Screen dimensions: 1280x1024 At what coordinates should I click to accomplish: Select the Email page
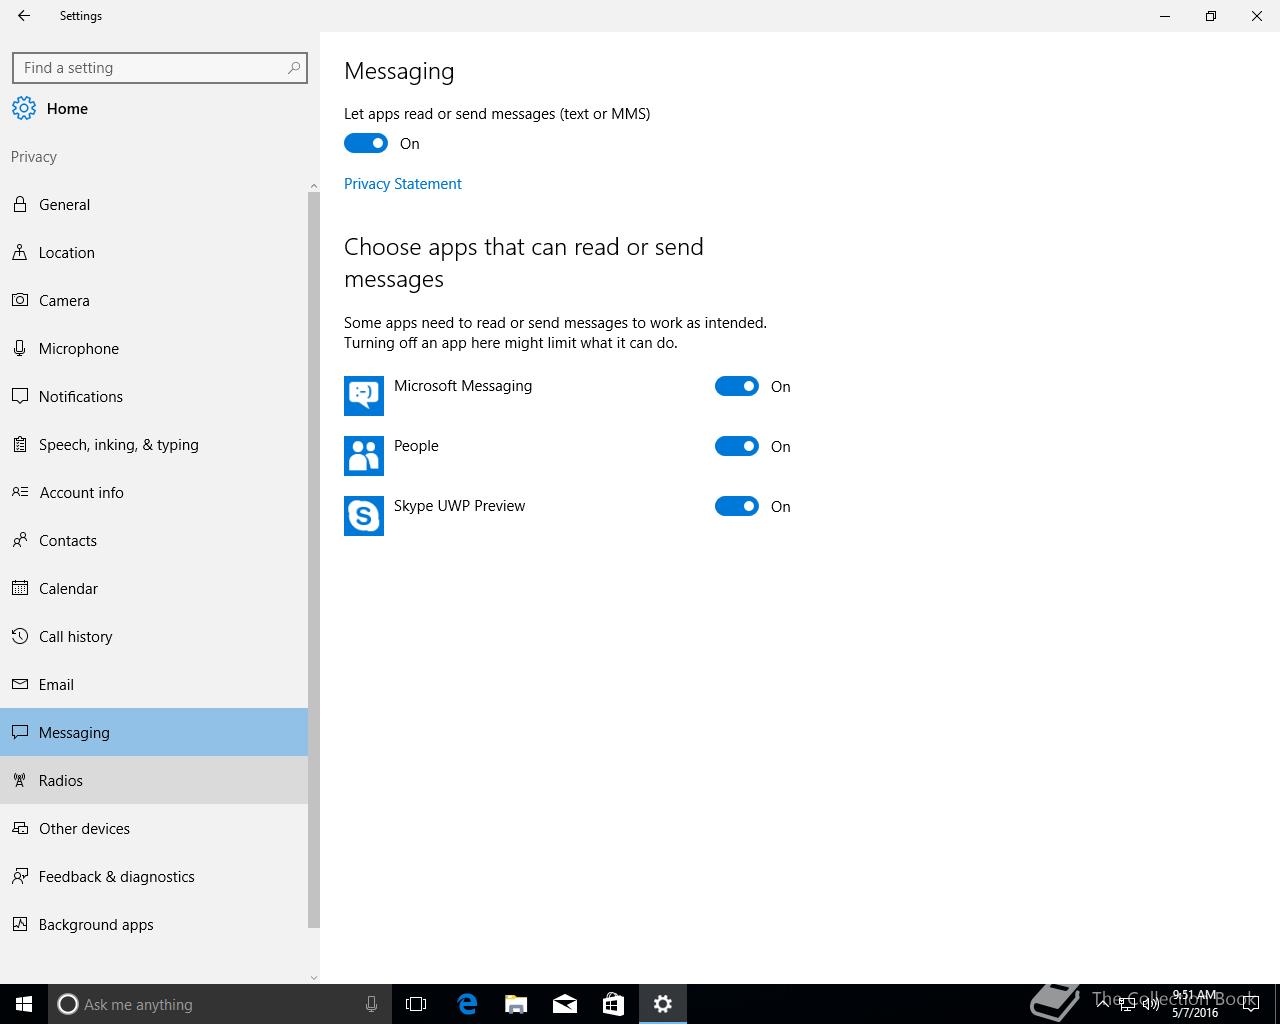pyautogui.click(x=154, y=684)
